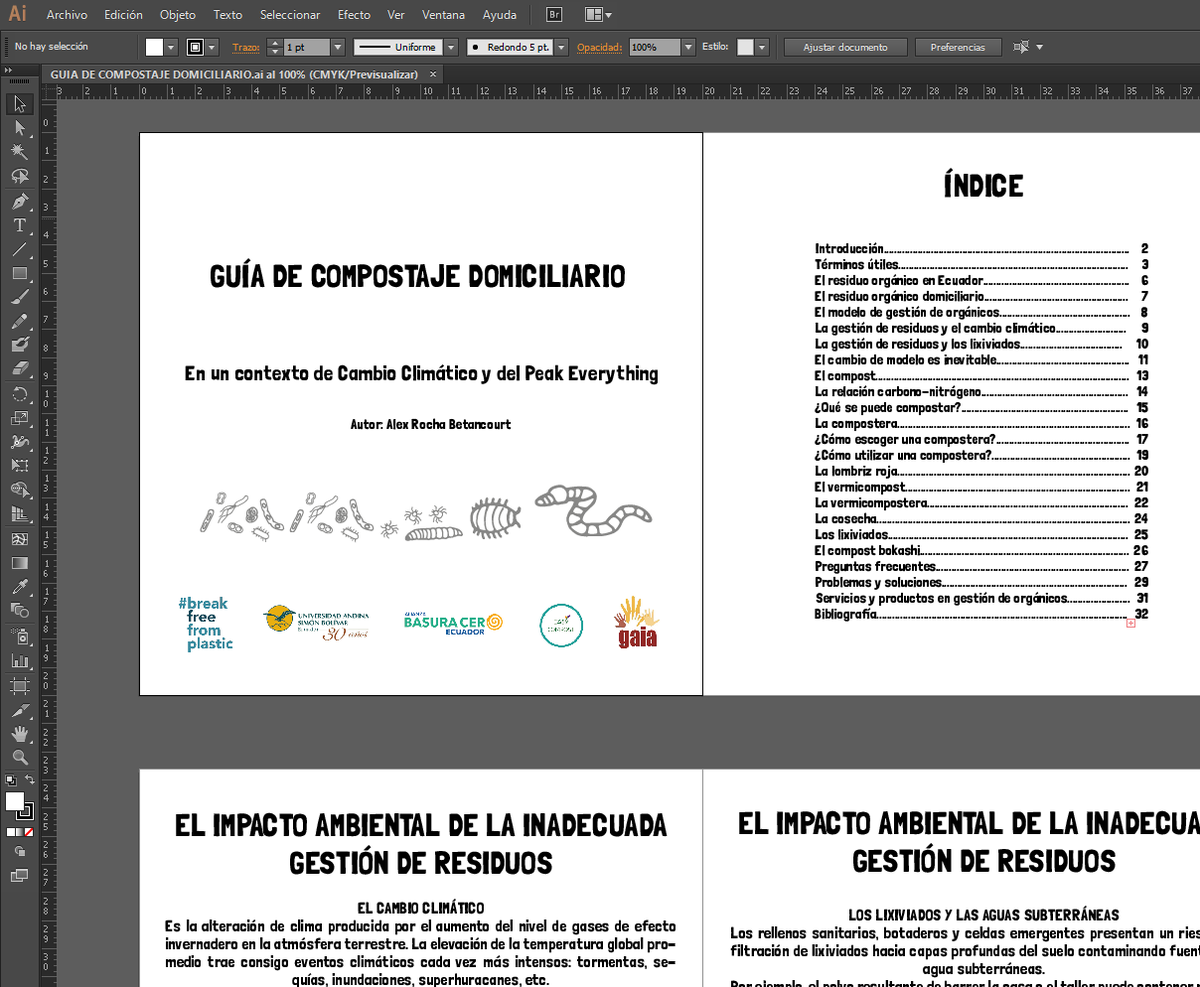Open the Archivo menu
Screen dimensions: 1200x987
[67, 15]
